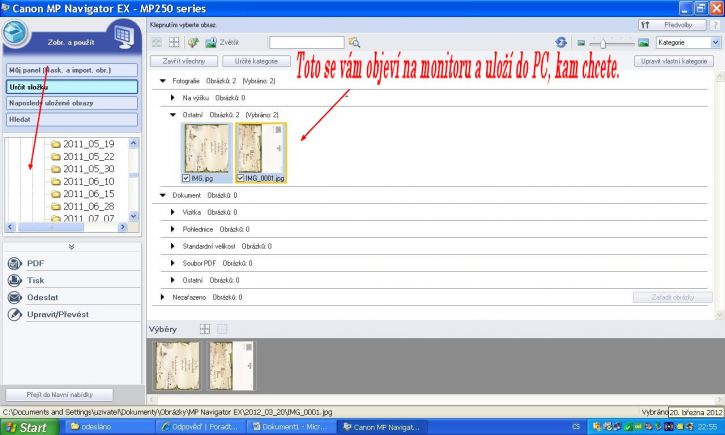Click the scan/import icon at top-left
725x435 pixels.
click(15, 33)
